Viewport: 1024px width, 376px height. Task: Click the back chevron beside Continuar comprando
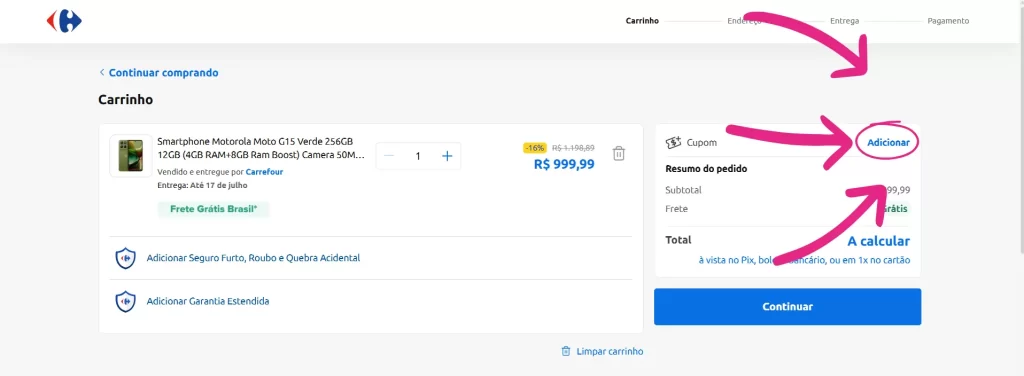click(102, 72)
